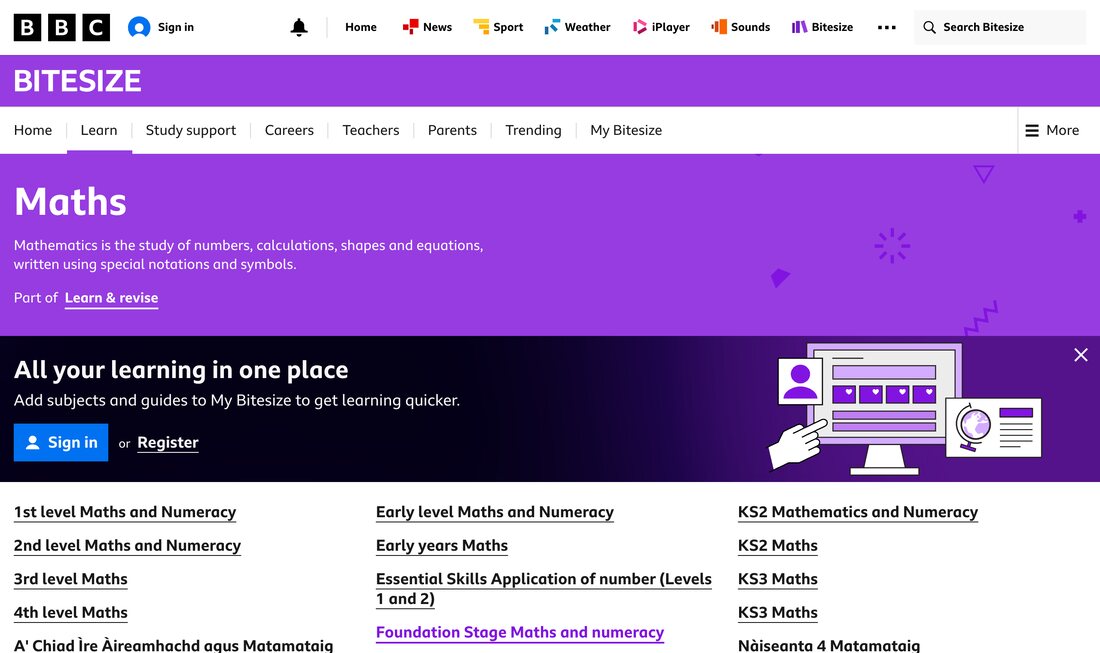Click the Weather icon in top bar
Screen dimensions: 1100x653
pos(552,27)
